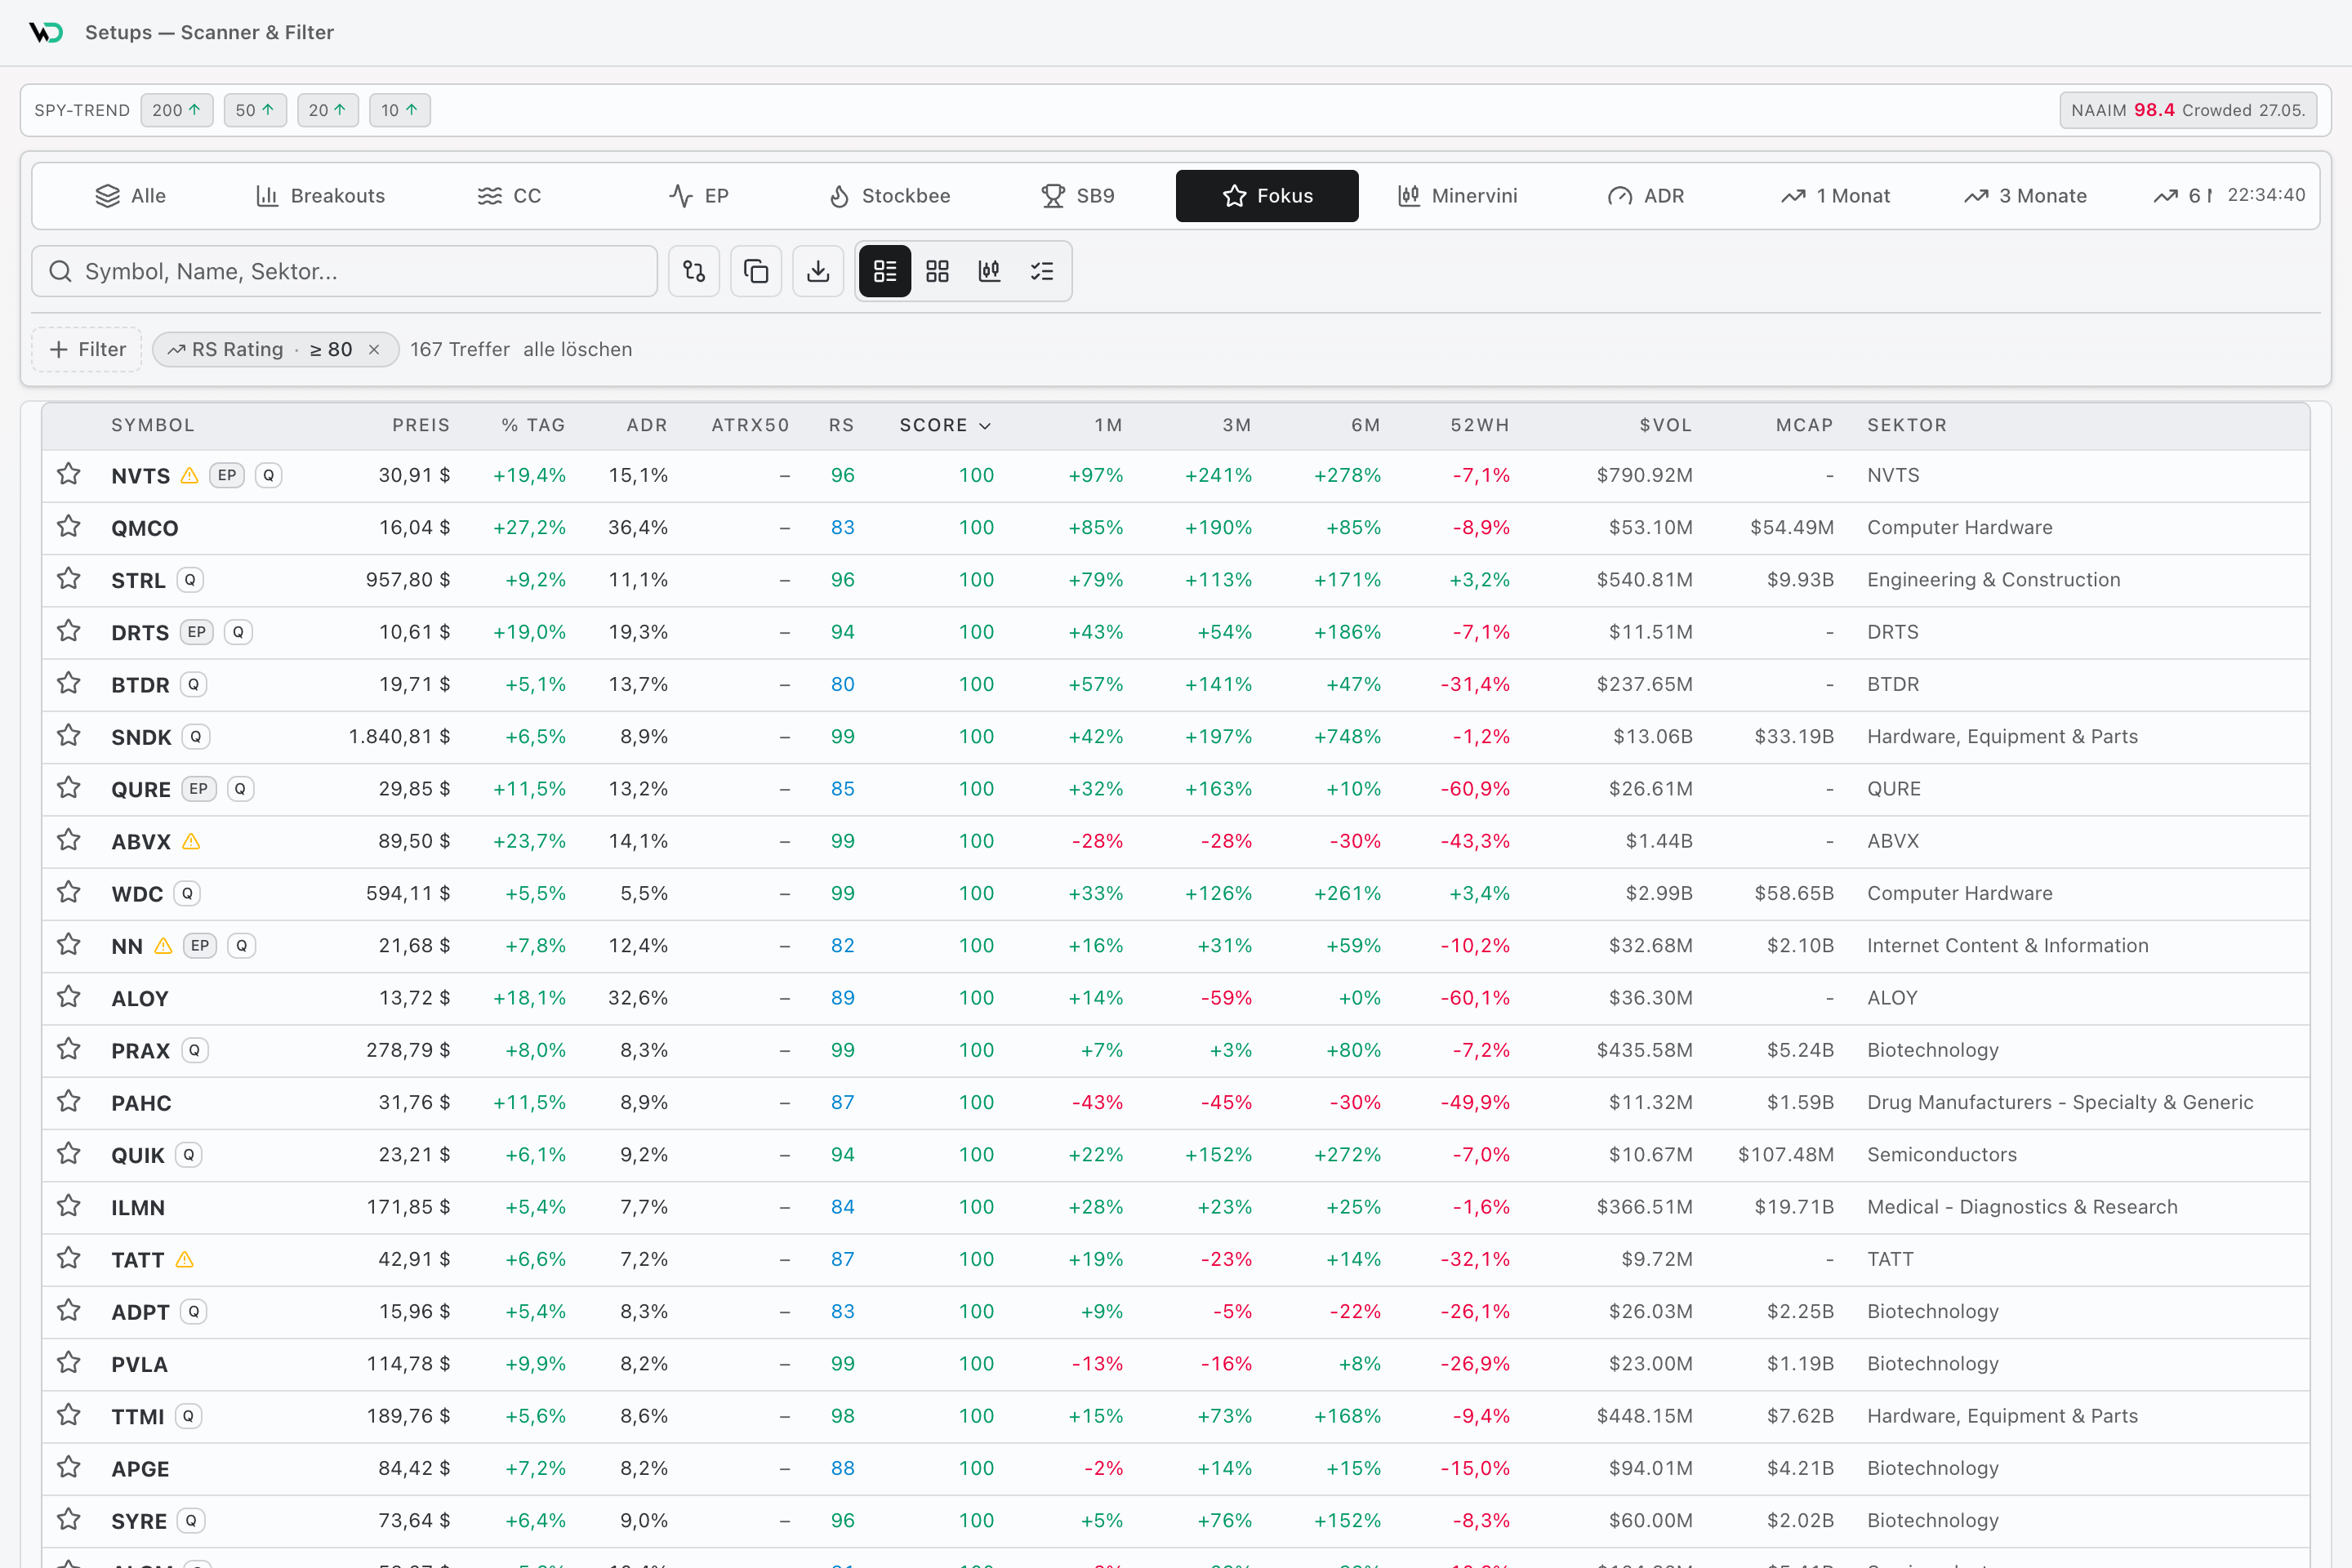This screenshot has height=1568, width=2352.
Task: Click Semiconductors sector for QUIK
Action: pos(1942,1155)
